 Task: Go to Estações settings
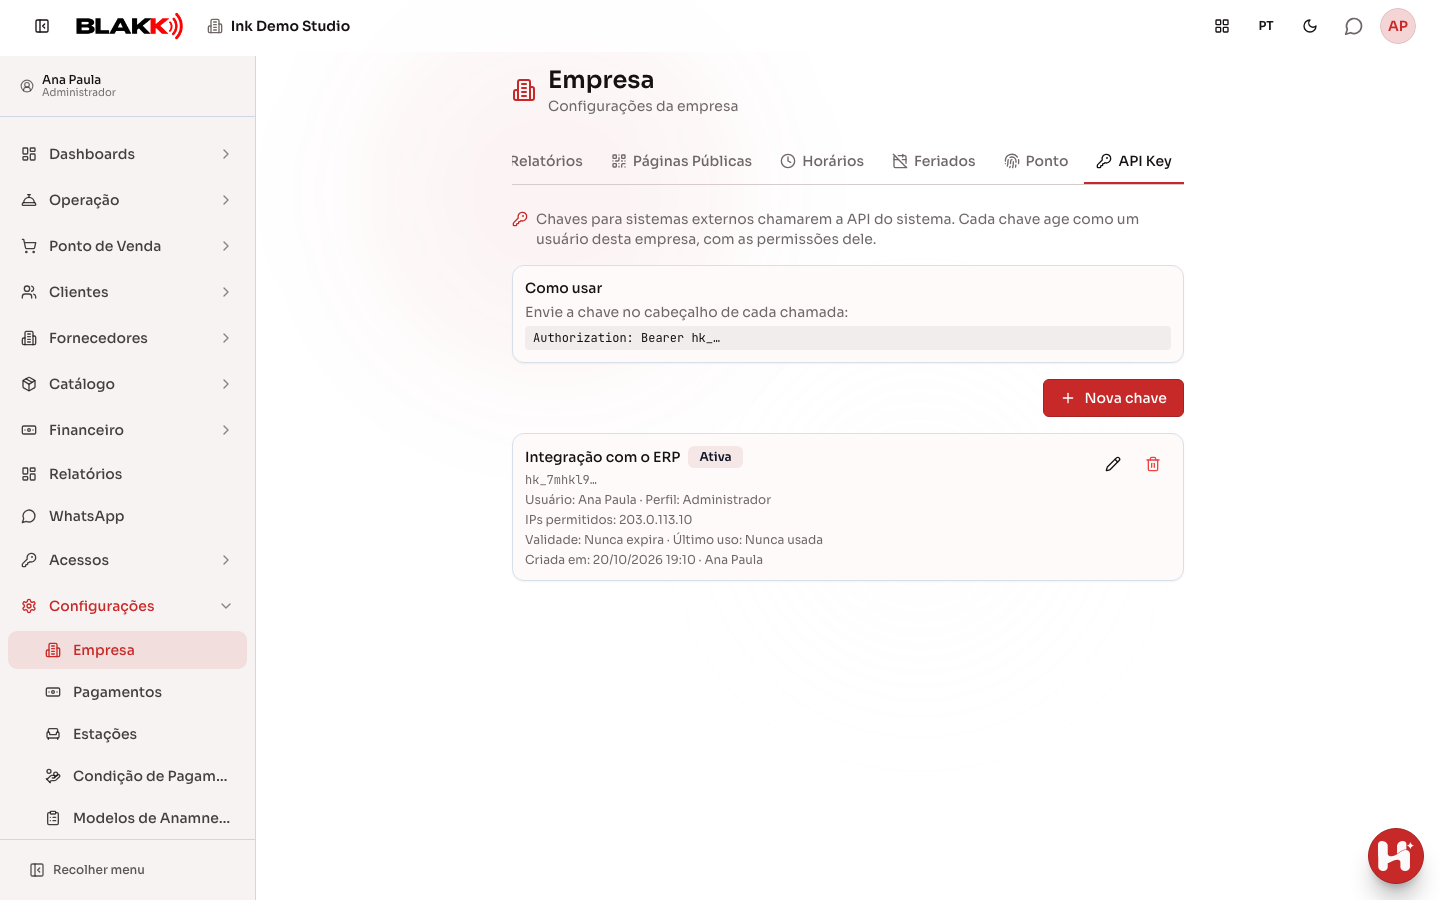pos(127,734)
